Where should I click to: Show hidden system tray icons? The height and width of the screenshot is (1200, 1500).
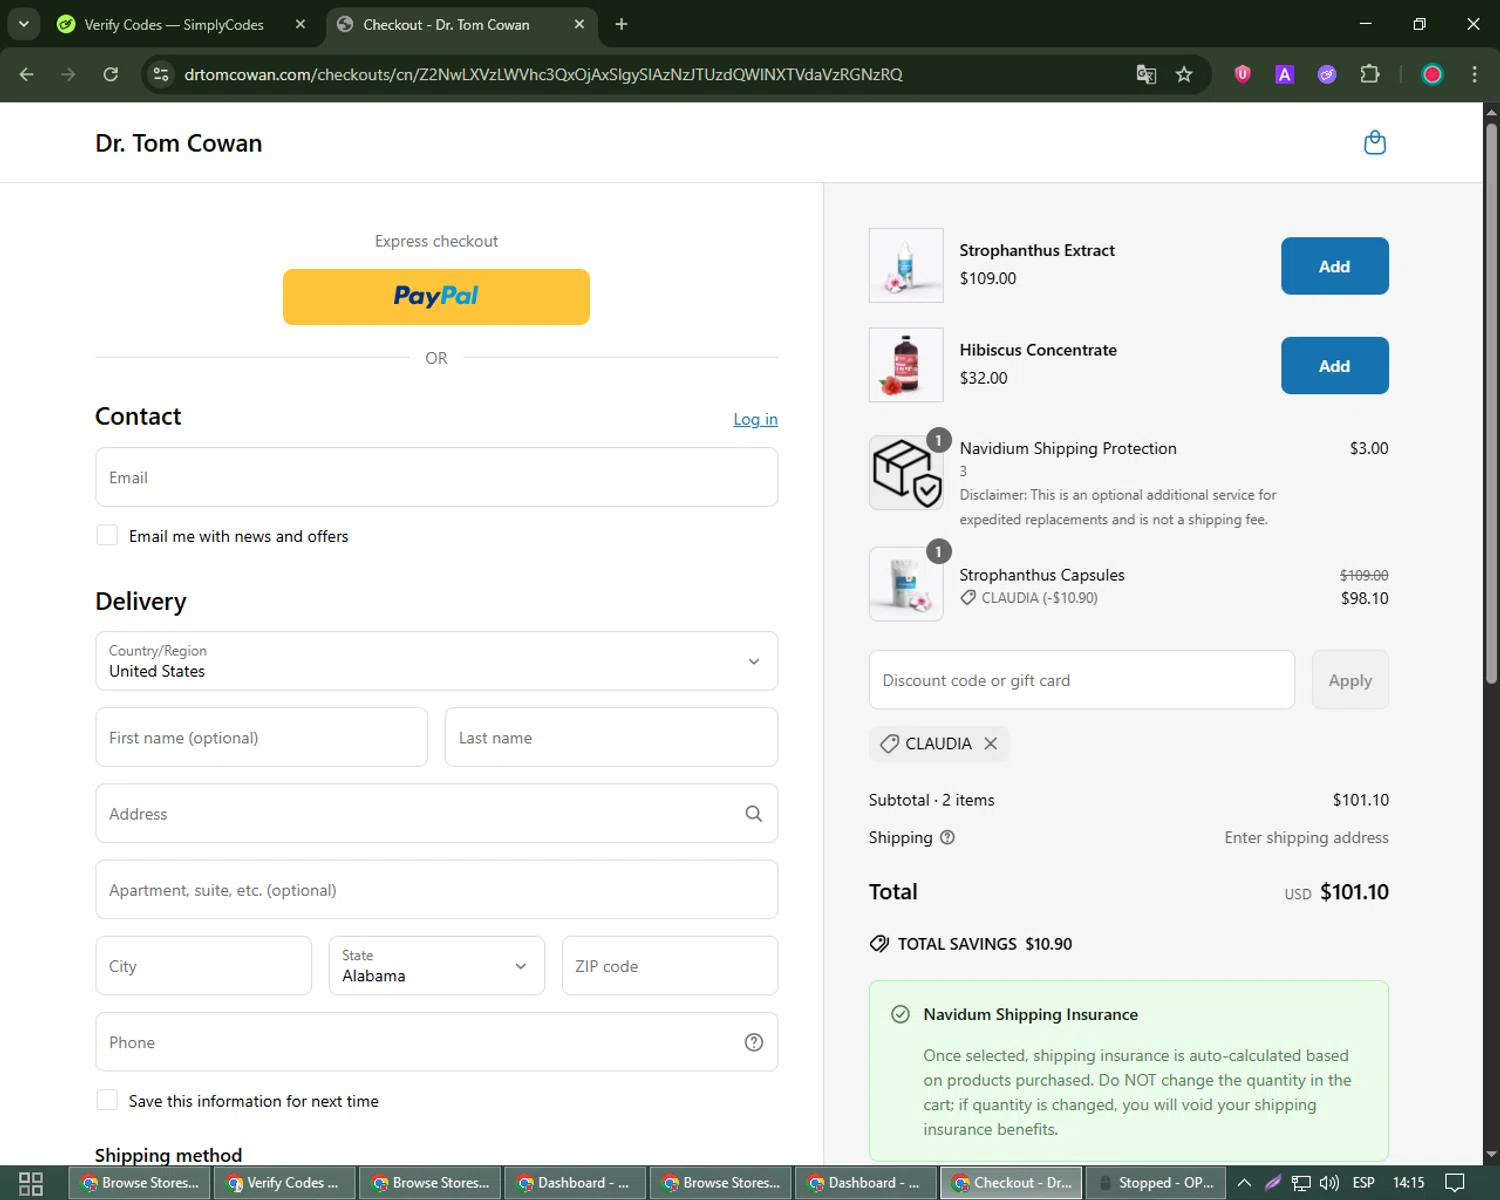[1244, 1183]
